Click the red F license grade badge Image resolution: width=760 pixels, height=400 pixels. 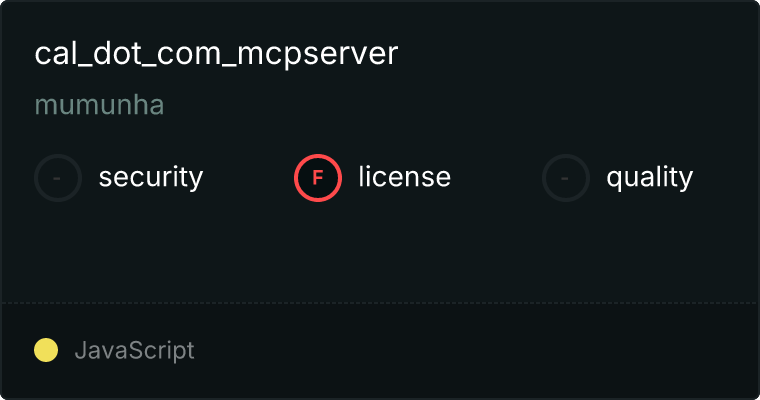[x=317, y=178]
